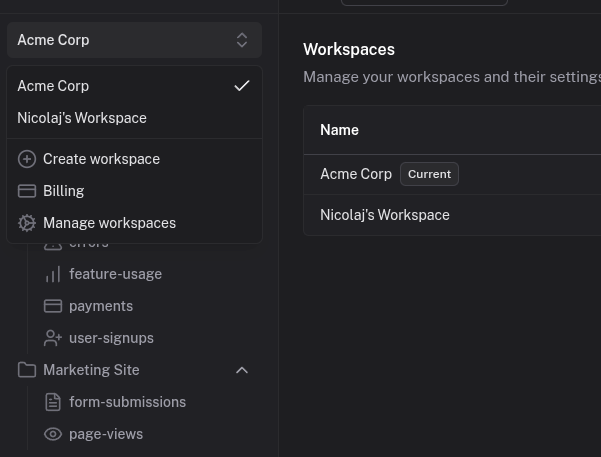Click the Current badge beside Acme Corp

tap(429, 174)
